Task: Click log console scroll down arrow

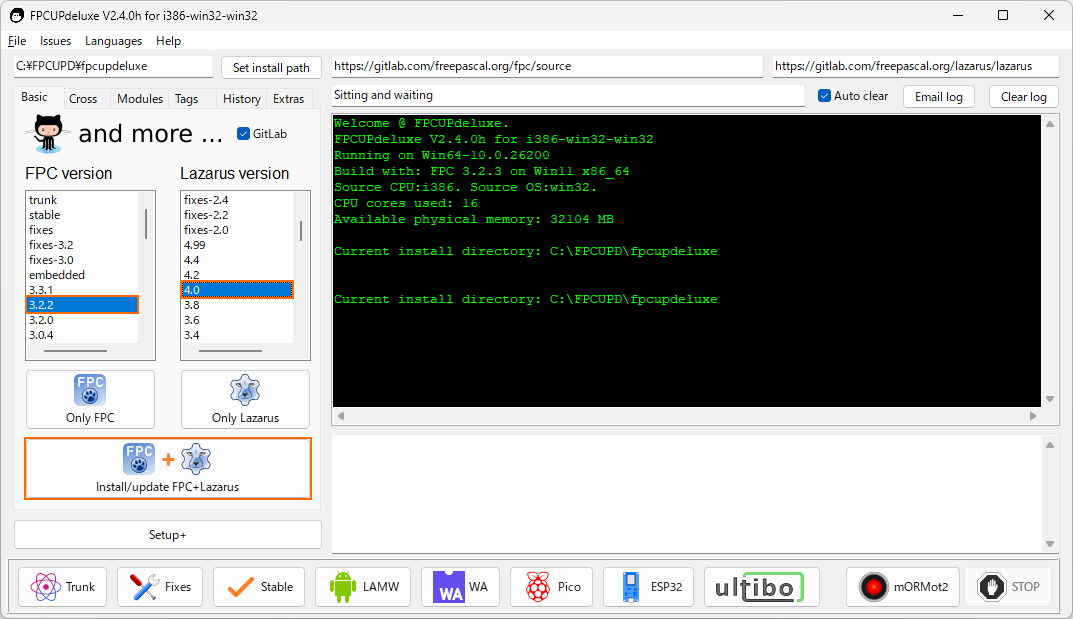Action: pyautogui.click(x=1050, y=399)
